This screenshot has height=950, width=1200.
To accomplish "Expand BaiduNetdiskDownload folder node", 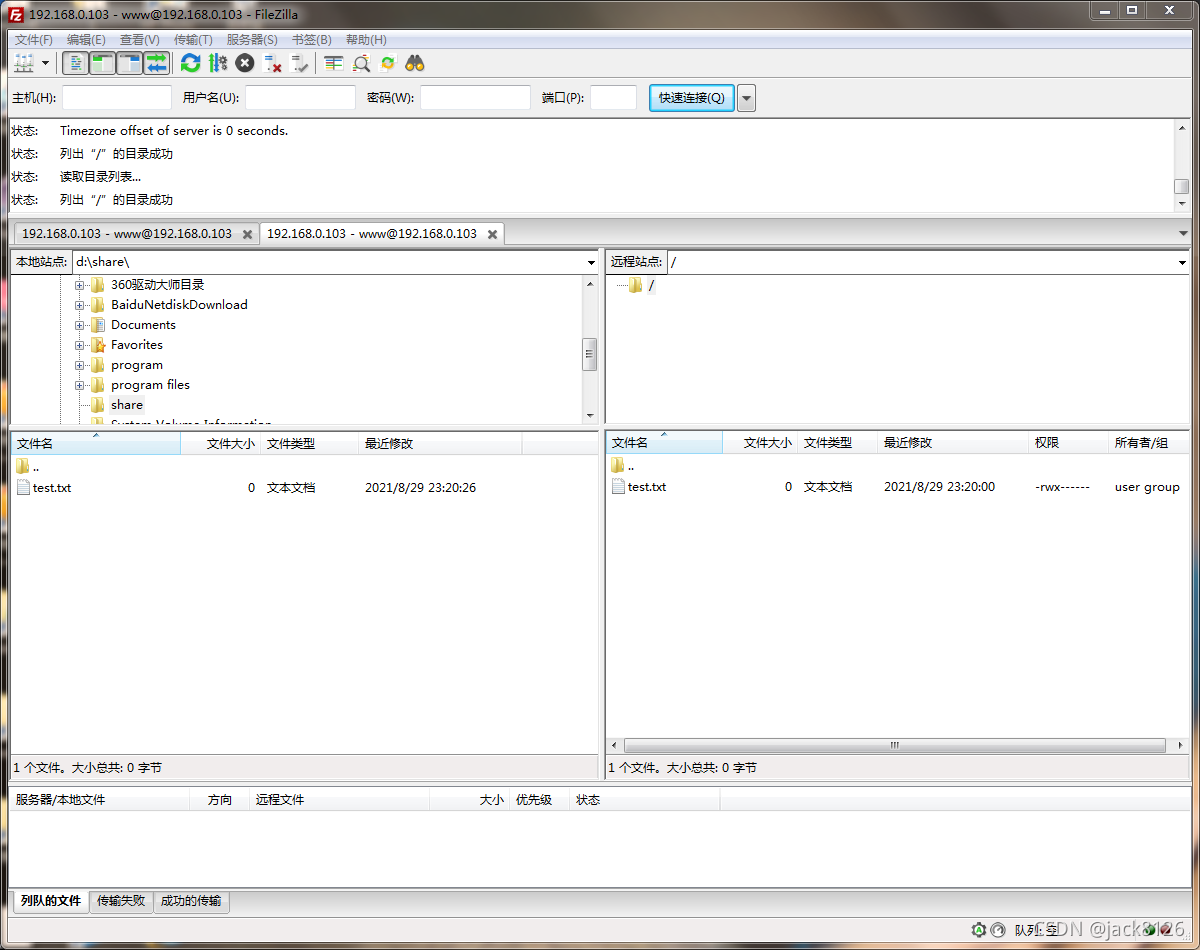I will 80,305.
